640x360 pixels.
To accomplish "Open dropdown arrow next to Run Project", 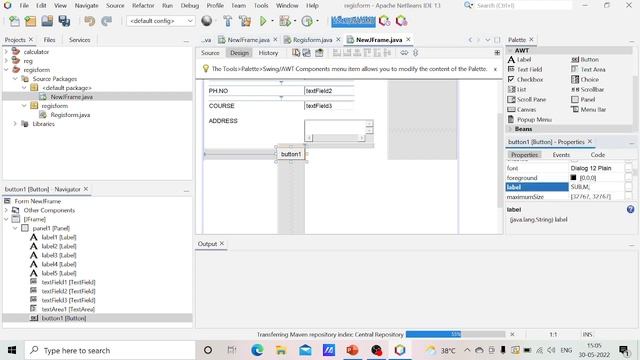I will (x=273, y=21).
